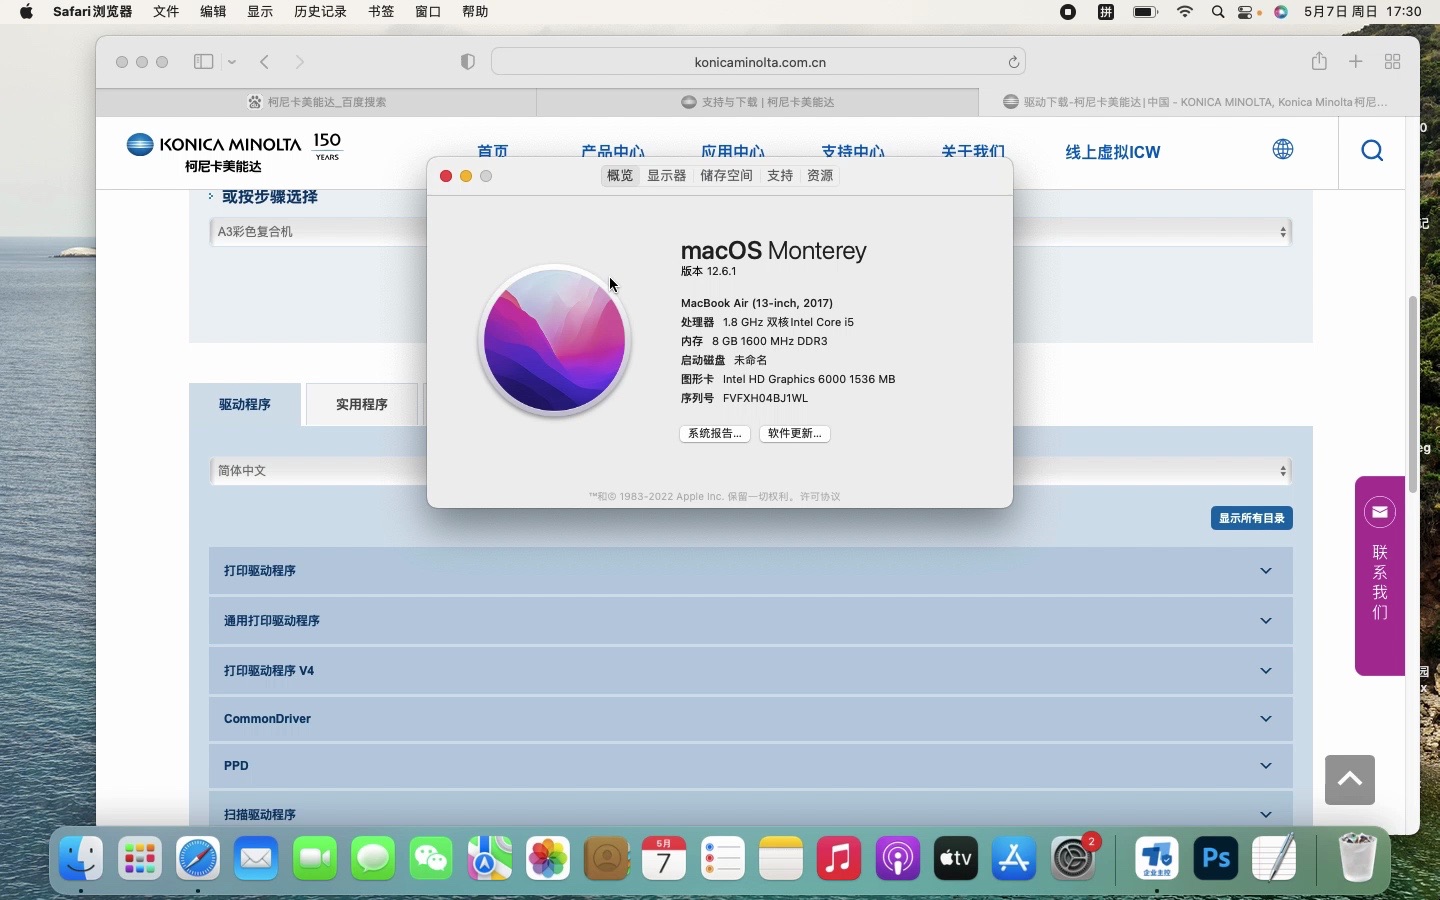
Task: Expand the 打印驱动程序 V4 section
Action: pyautogui.click(x=750, y=670)
